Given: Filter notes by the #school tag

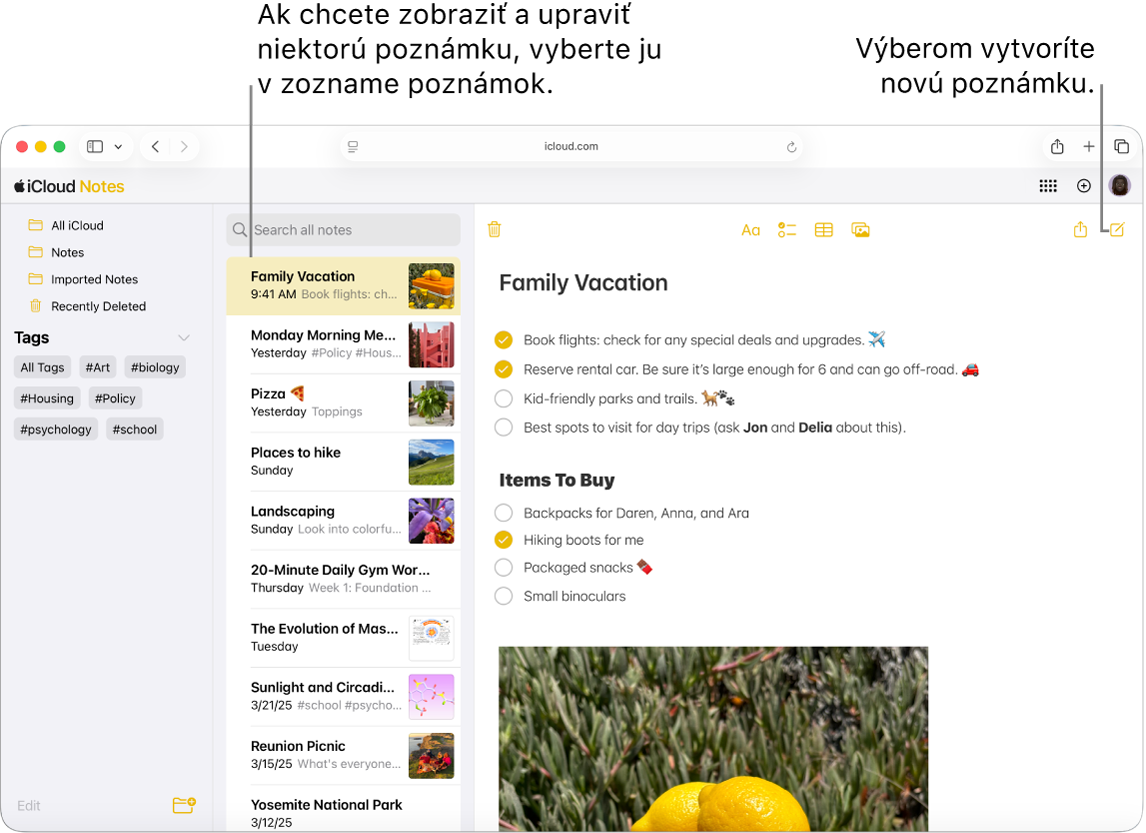Looking at the screenshot, I should (x=134, y=429).
